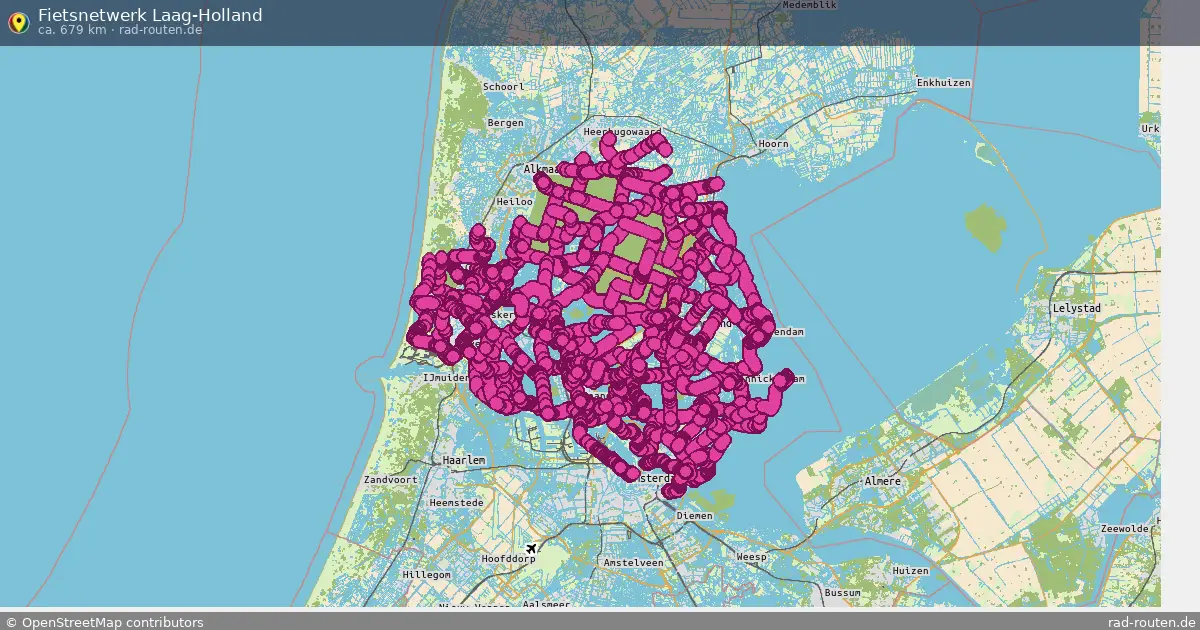Open rad-routen.de link in footer

[x=1152, y=622]
